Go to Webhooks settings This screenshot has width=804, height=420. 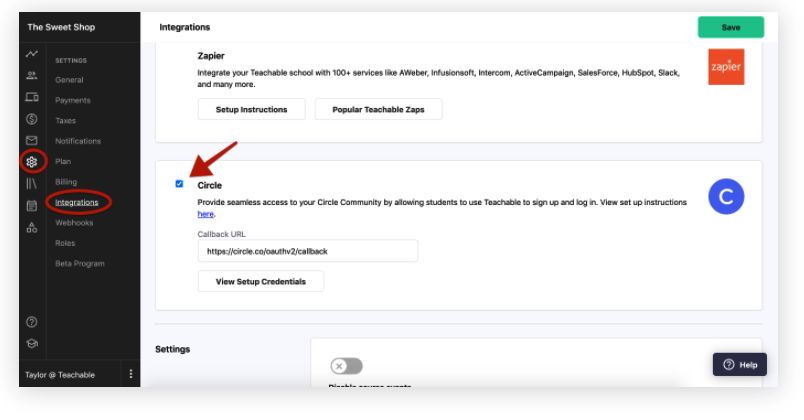point(74,223)
